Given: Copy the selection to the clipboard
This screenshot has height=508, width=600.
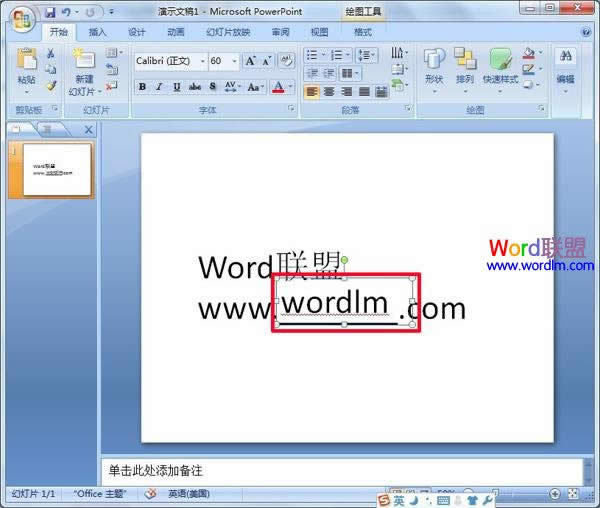Looking at the screenshot, I should pos(51,69).
